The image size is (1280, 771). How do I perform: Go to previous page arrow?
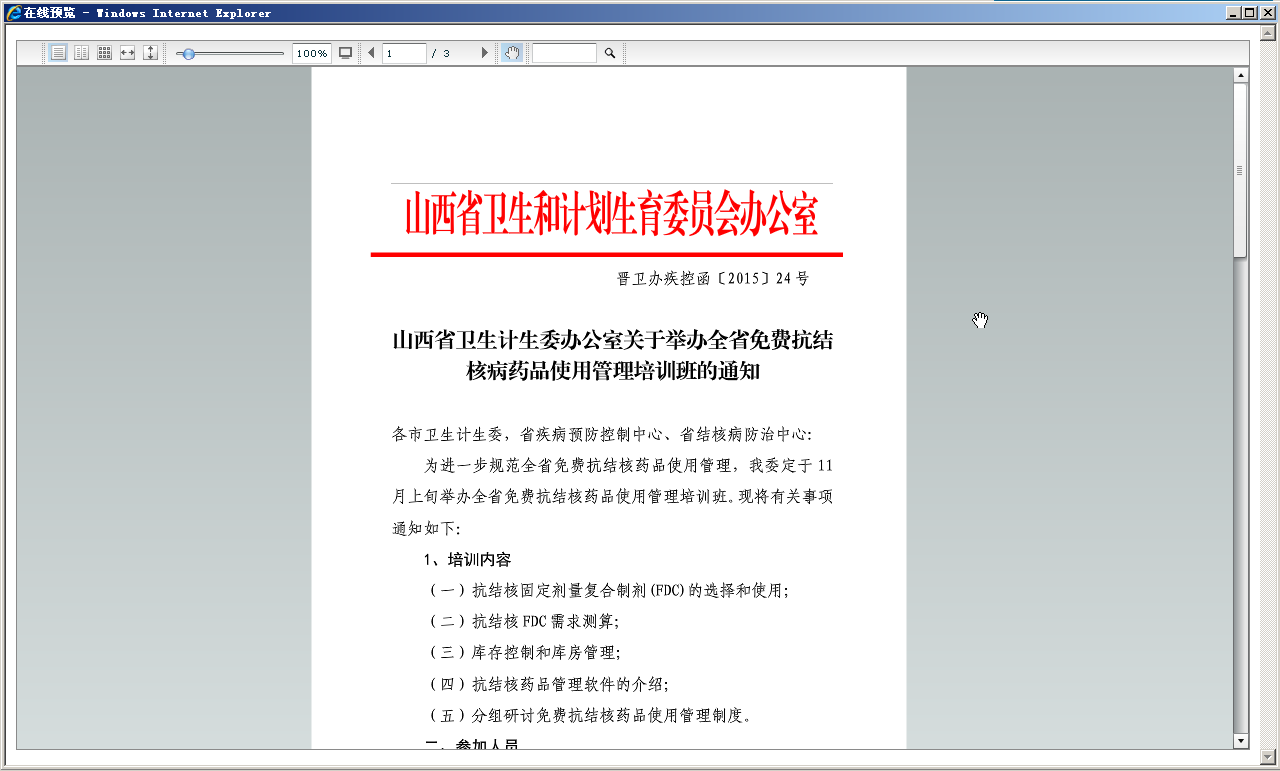[371, 53]
